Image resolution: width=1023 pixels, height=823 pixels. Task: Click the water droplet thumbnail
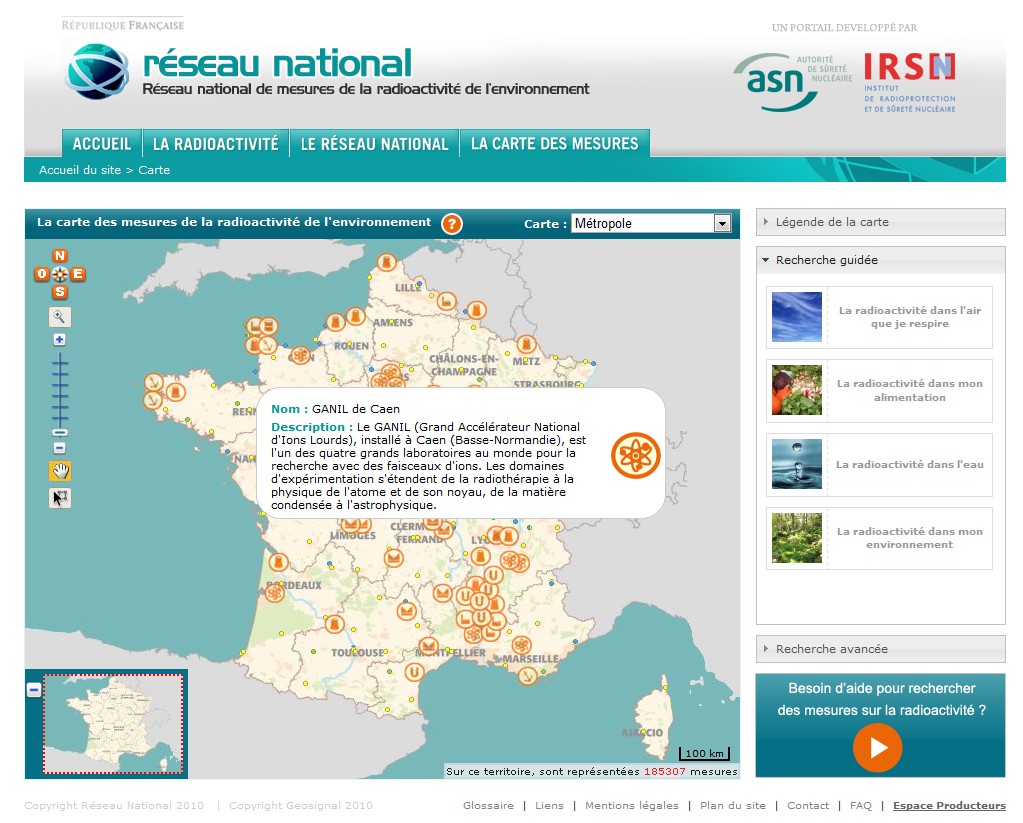pyautogui.click(x=797, y=464)
